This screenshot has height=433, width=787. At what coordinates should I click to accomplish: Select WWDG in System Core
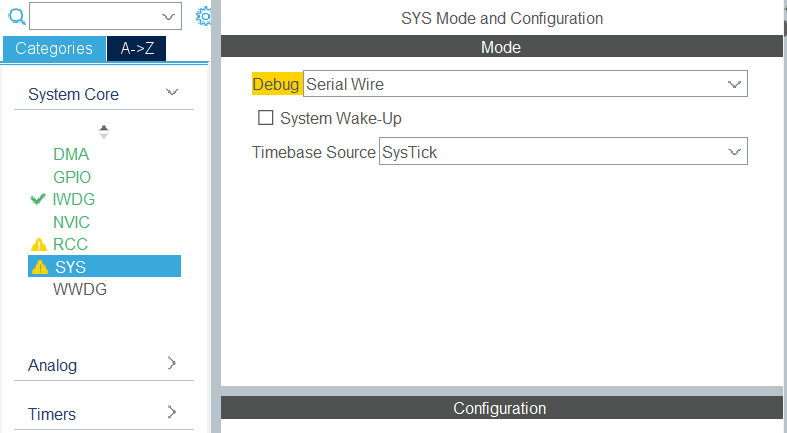[x=80, y=290]
